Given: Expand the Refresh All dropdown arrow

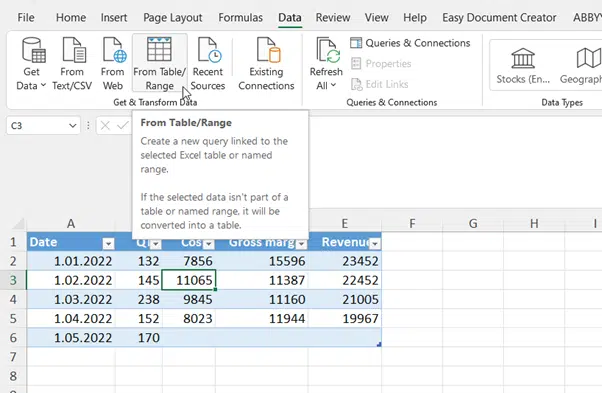Looking at the screenshot, I should point(333,85).
